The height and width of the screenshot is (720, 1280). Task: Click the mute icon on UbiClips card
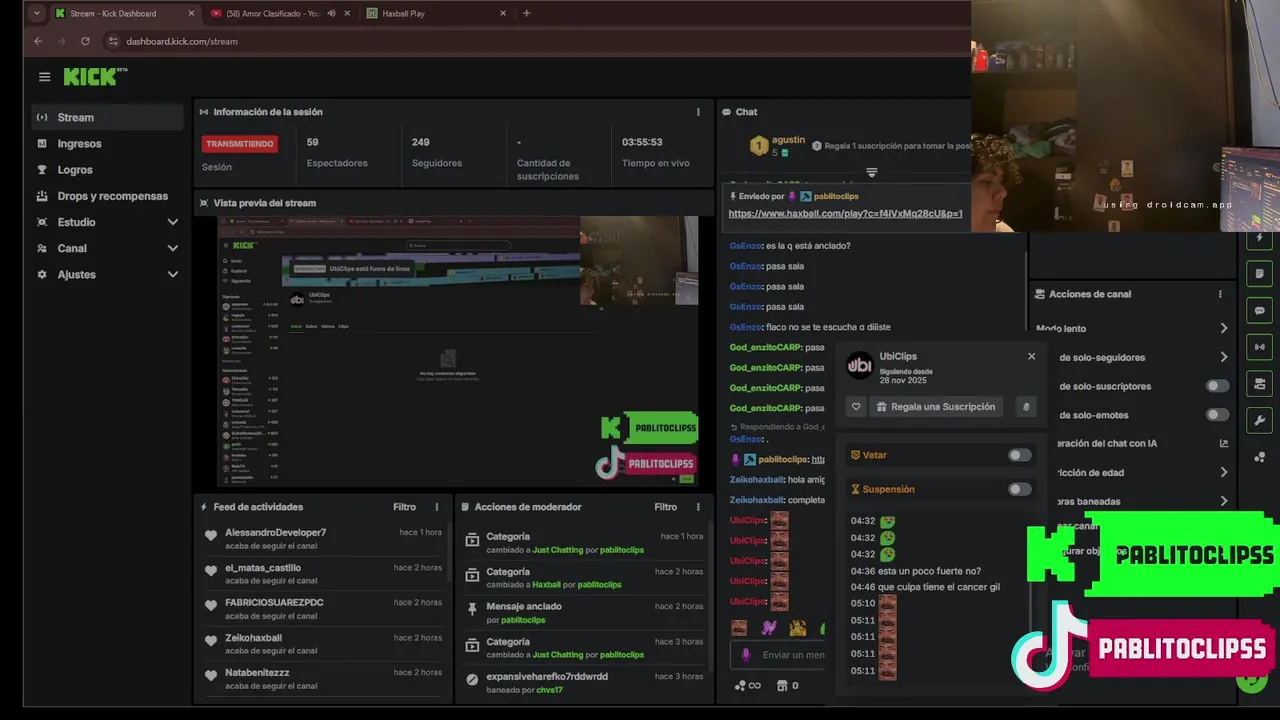1025,407
